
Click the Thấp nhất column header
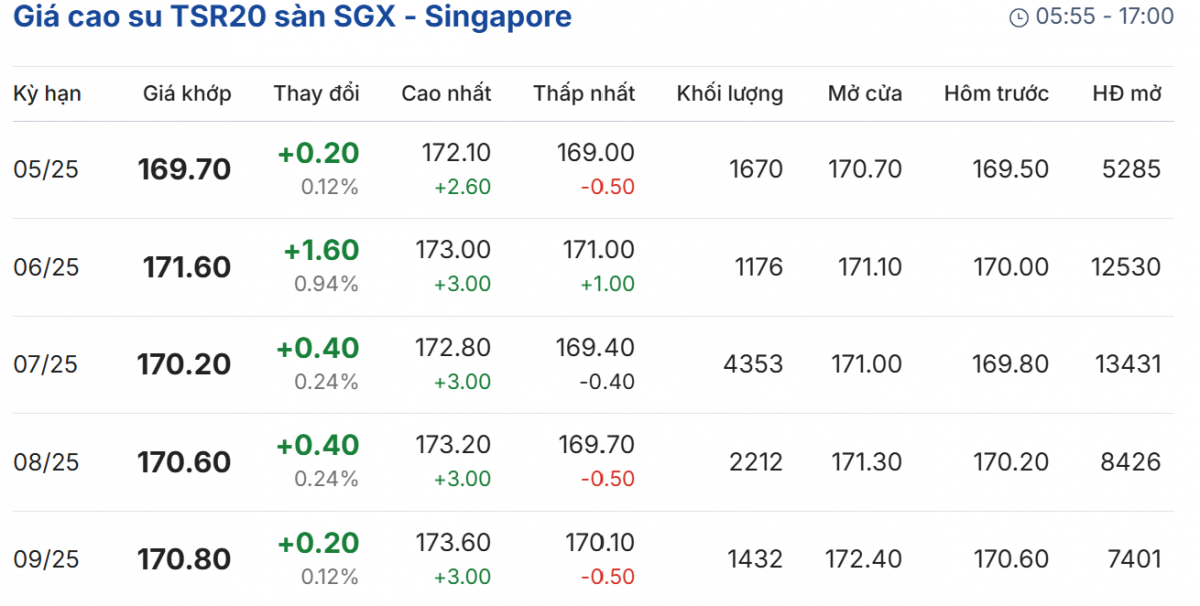tap(584, 94)
